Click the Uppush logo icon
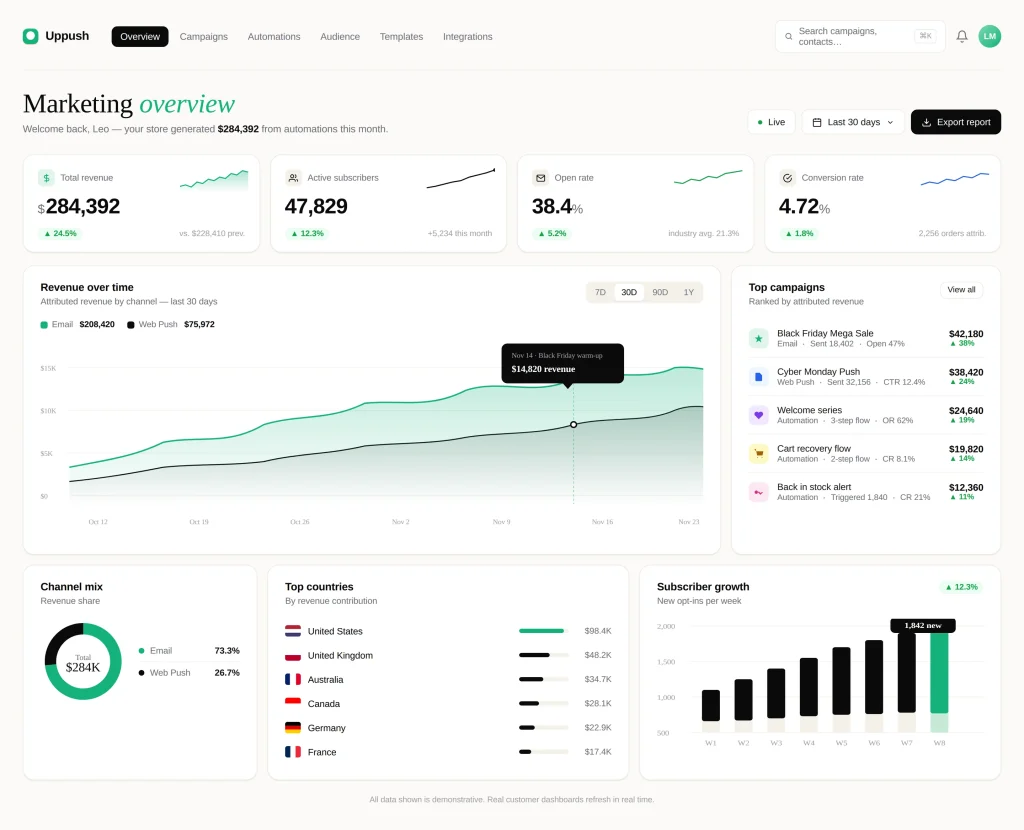1024x830 pixels. coord(31,36)
